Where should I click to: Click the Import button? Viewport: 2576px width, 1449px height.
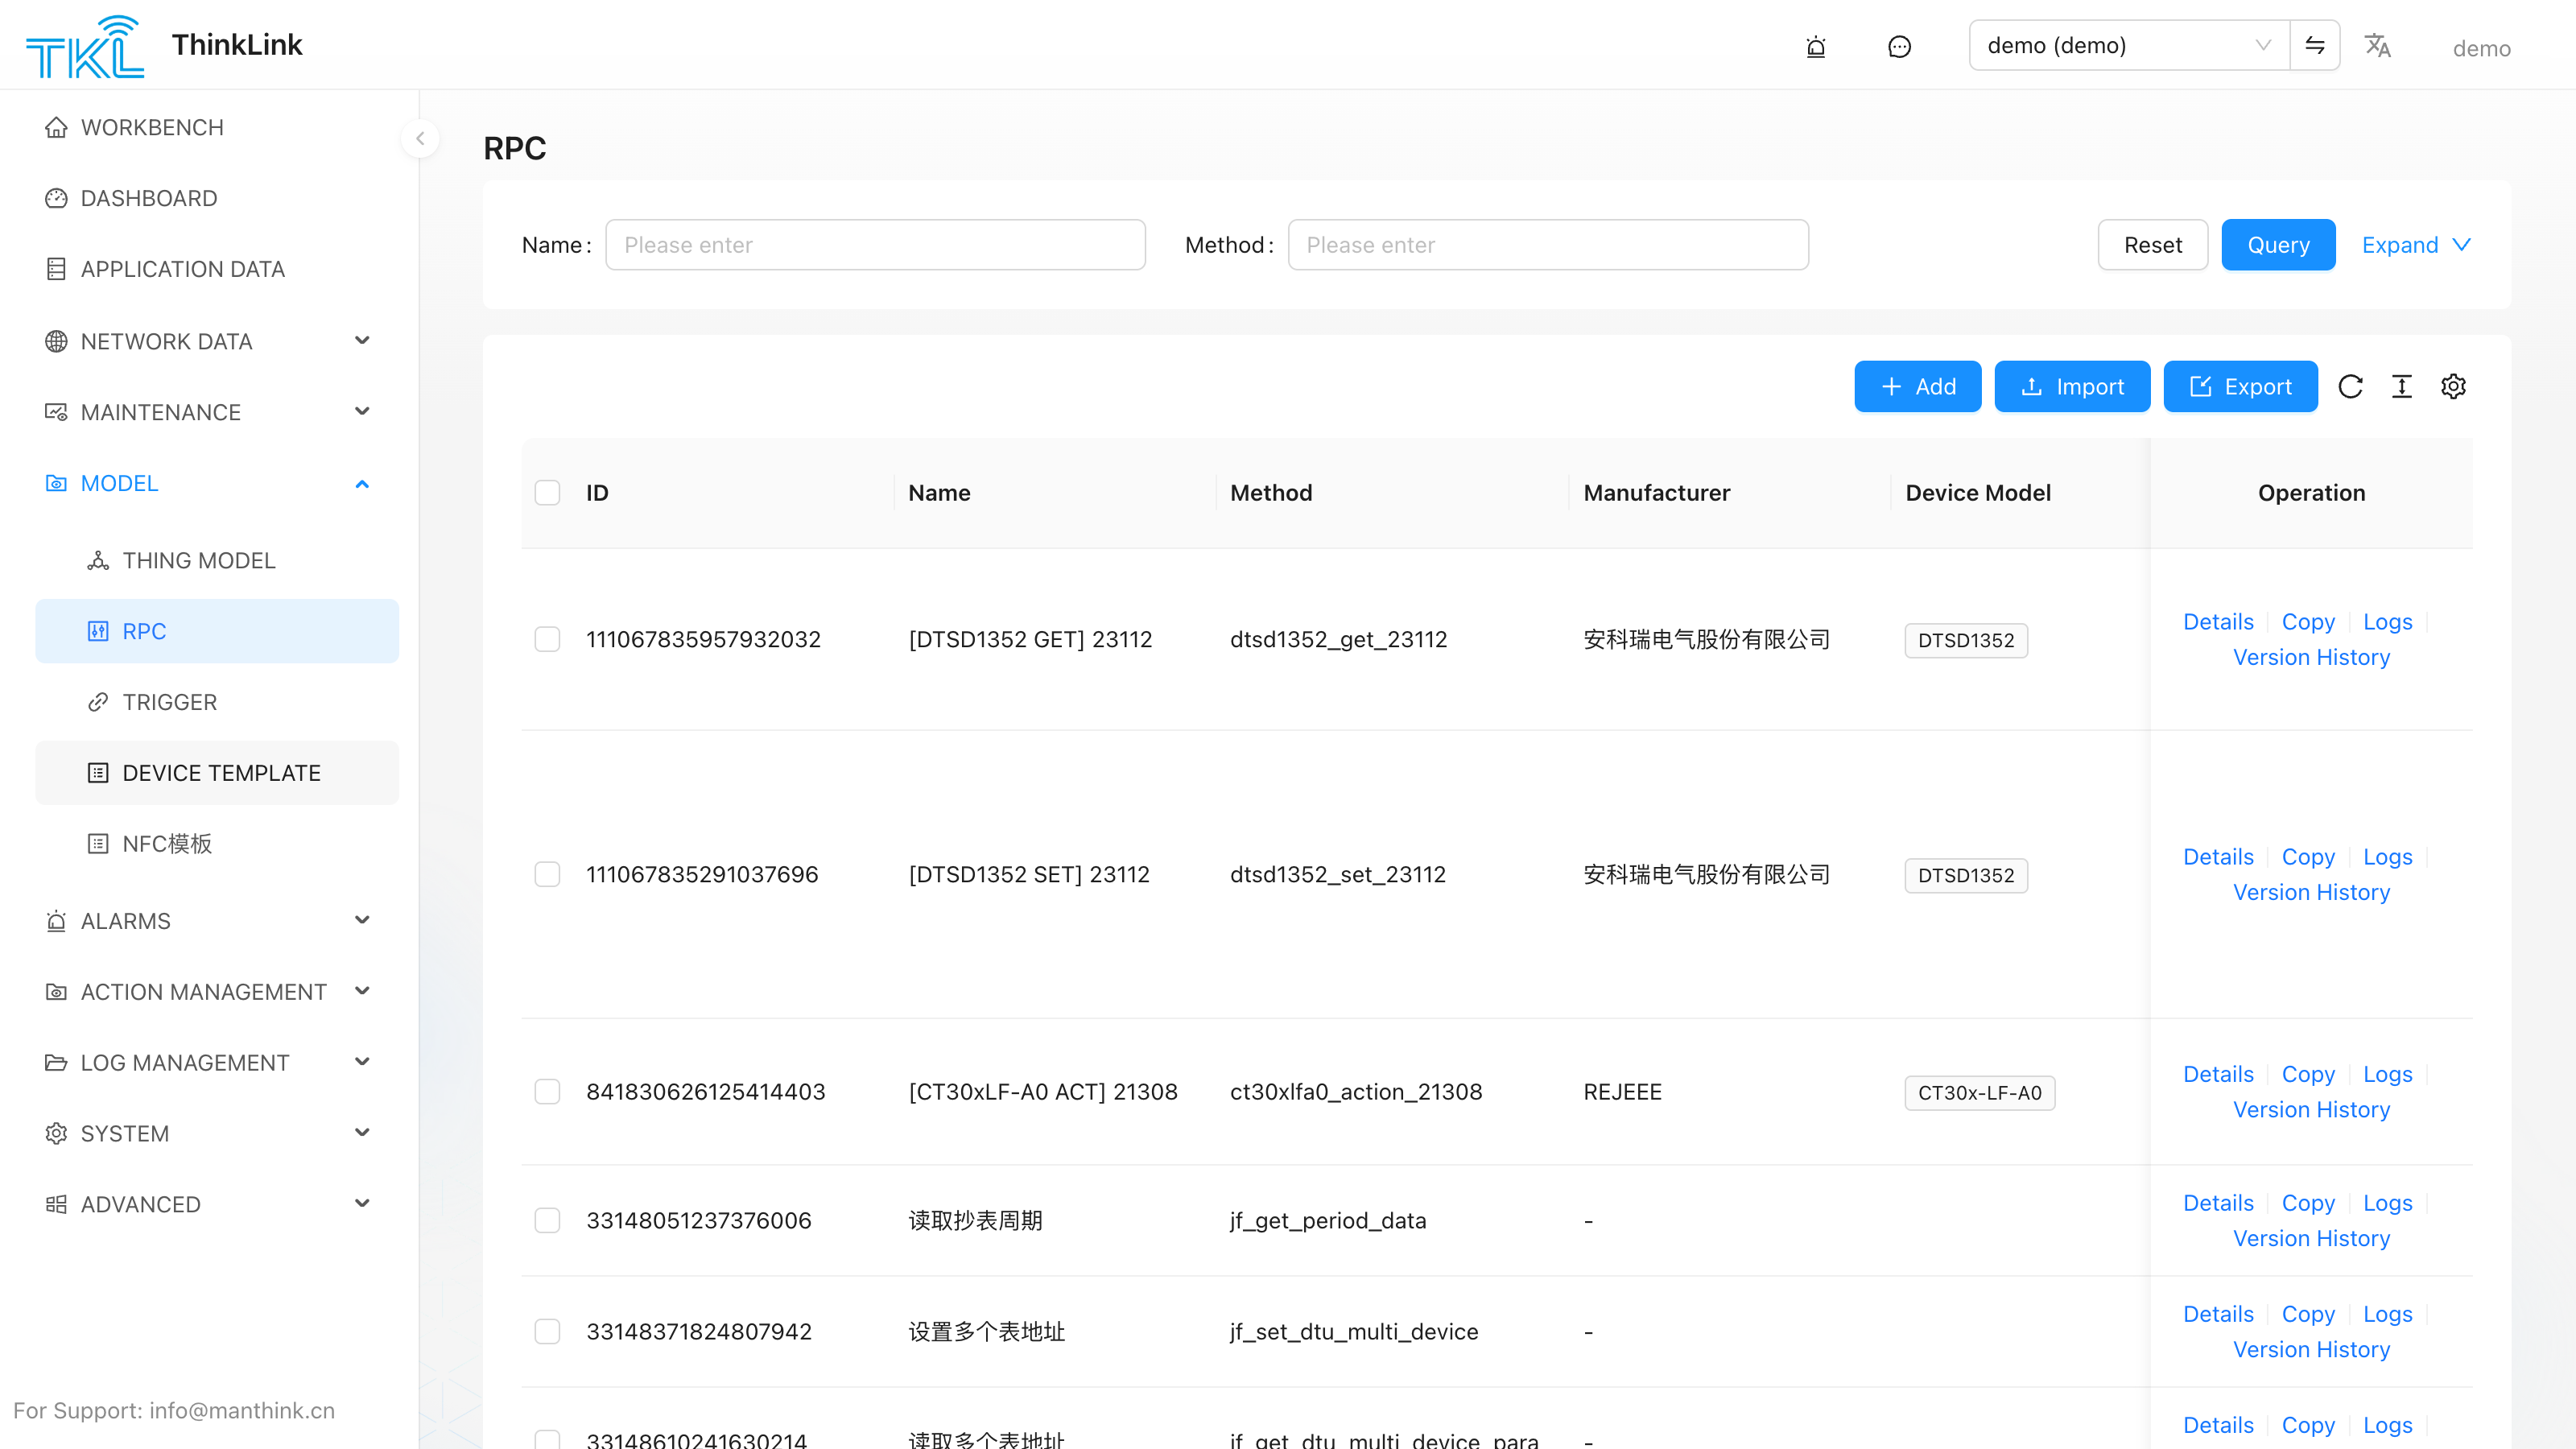(2072, 386)
